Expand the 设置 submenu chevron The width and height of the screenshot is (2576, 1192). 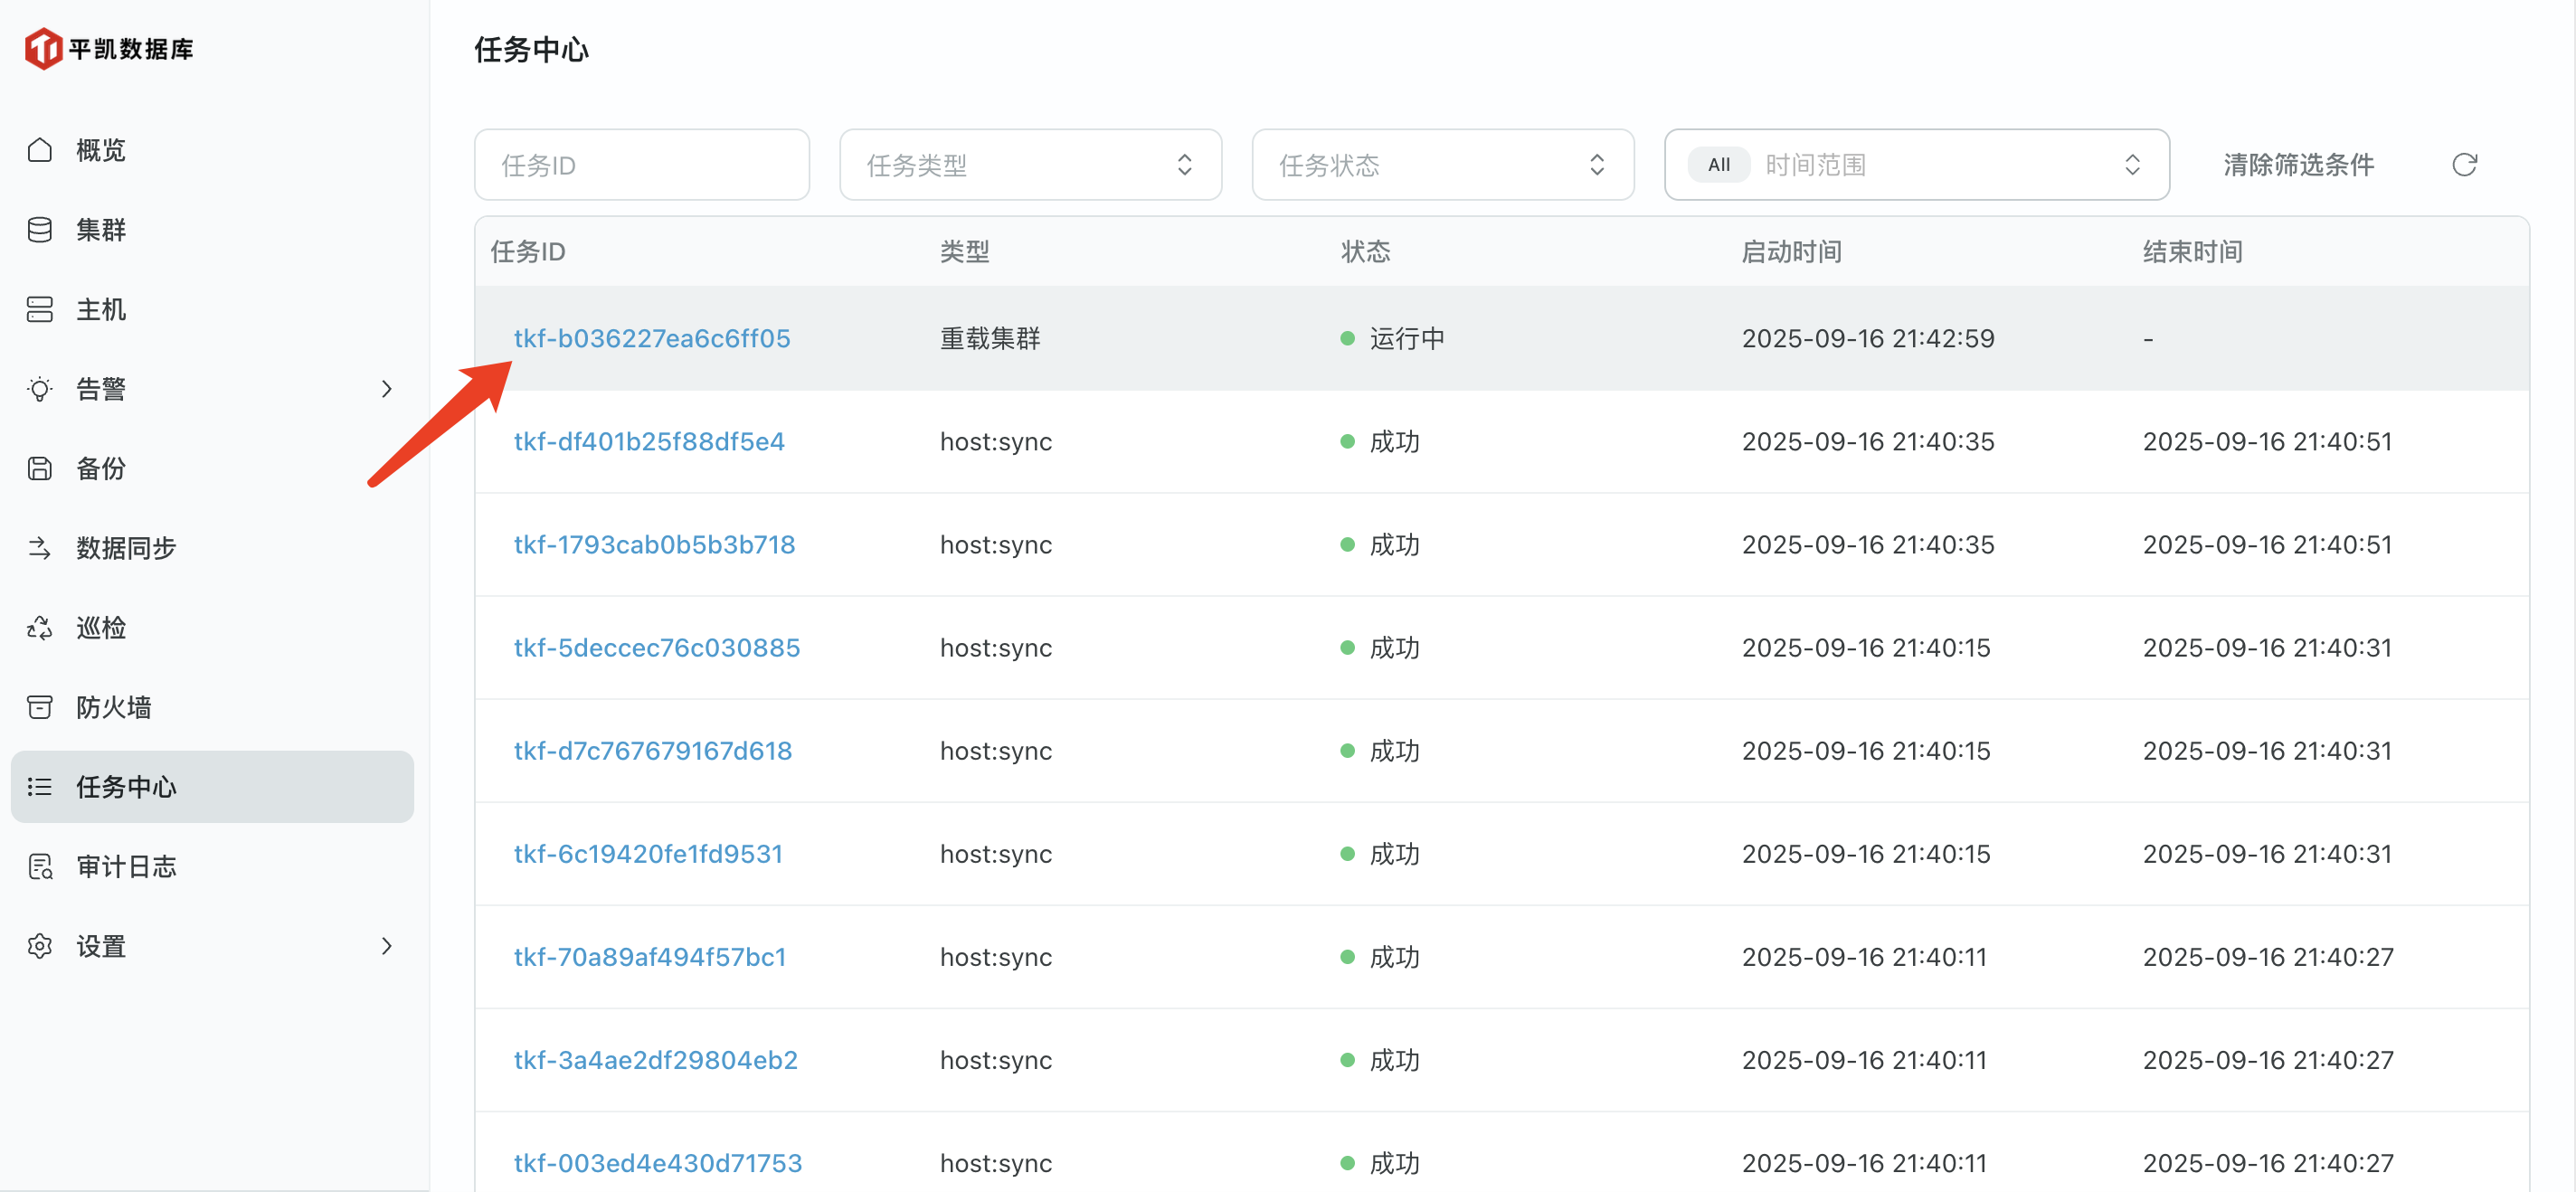point(386,946)
